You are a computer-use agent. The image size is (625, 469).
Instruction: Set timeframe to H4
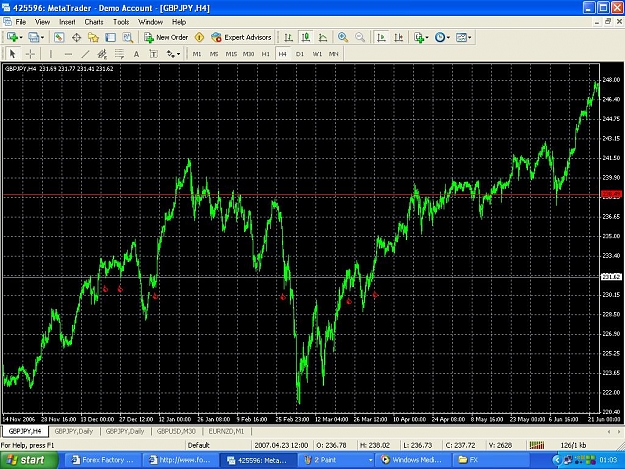pyautogui.click(x=283, y=54)
